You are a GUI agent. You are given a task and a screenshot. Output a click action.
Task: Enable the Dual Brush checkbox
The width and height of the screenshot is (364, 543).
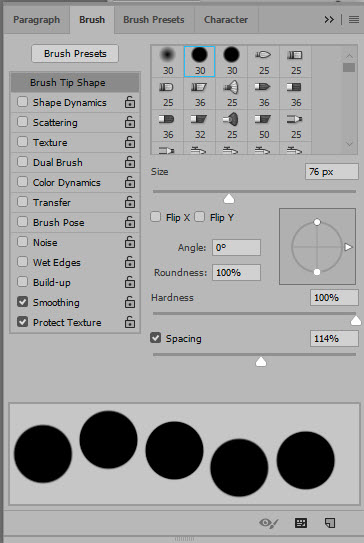click(x=23, y=162)
